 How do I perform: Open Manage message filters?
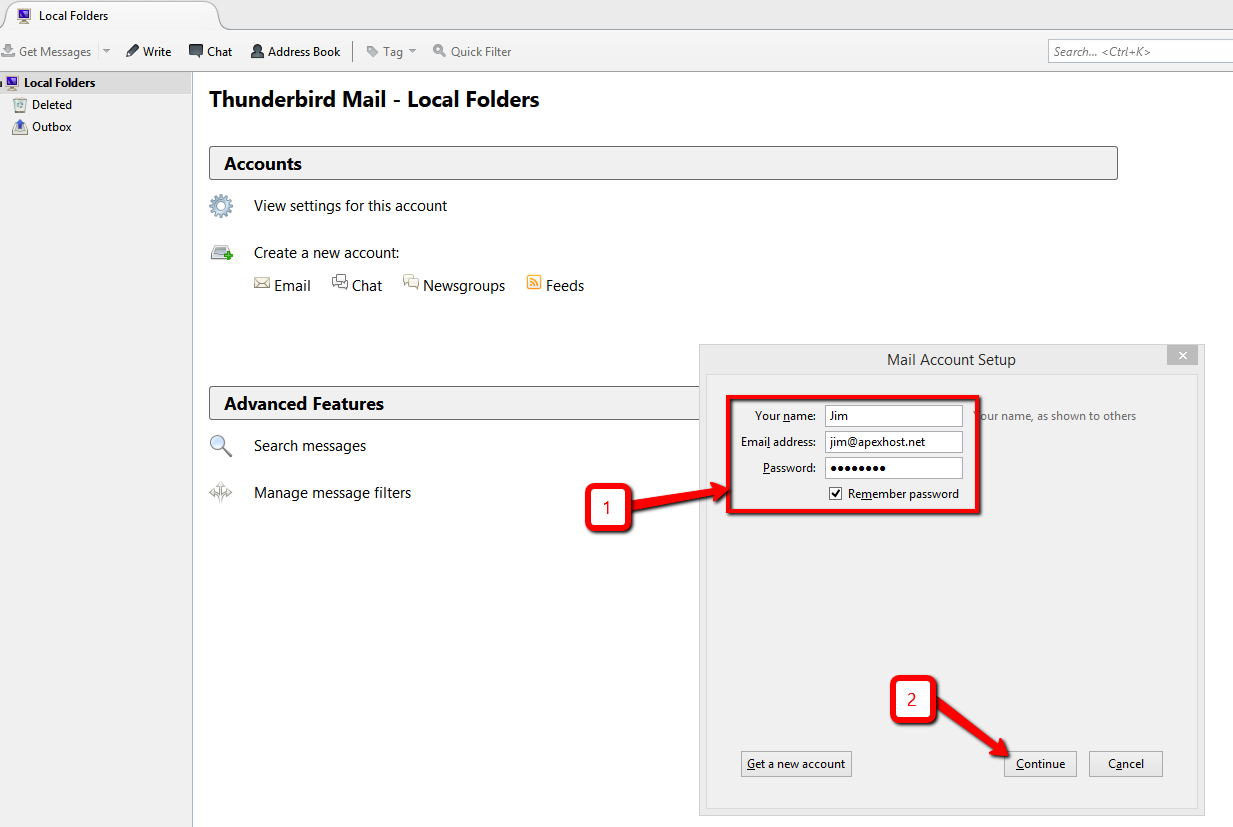click(332, 493)
